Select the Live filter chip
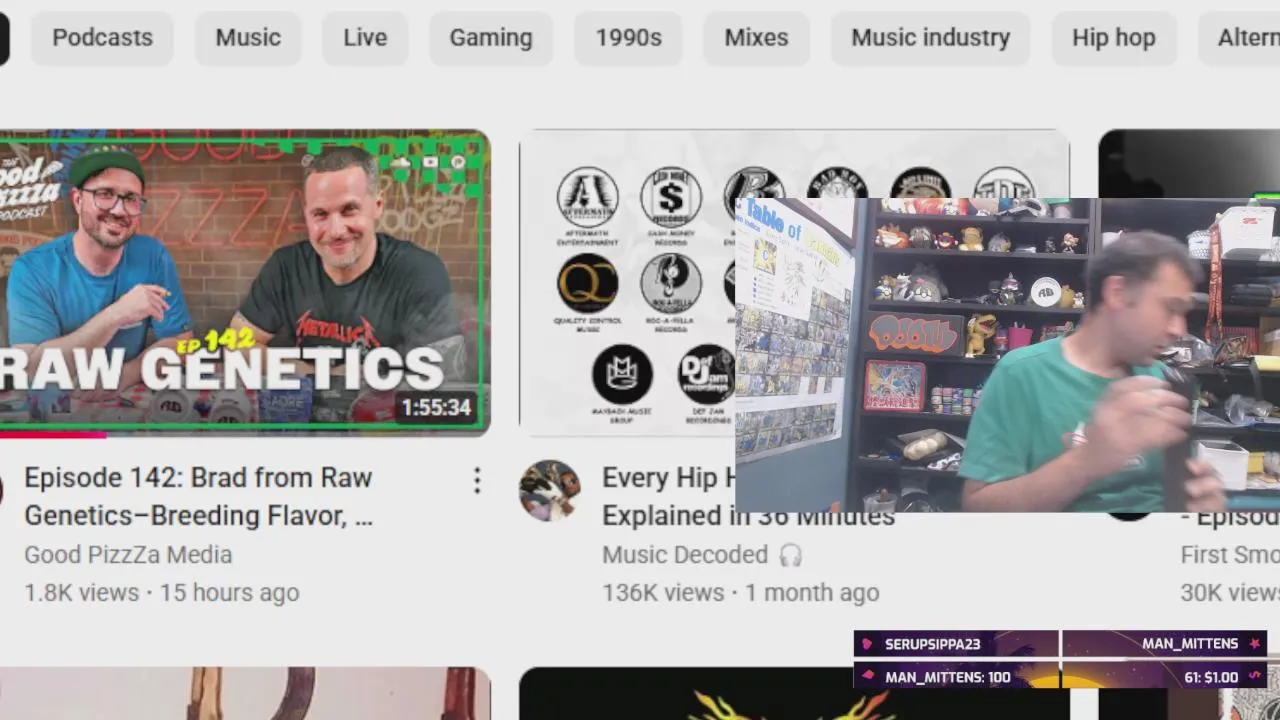 click(x=365, y=38)
